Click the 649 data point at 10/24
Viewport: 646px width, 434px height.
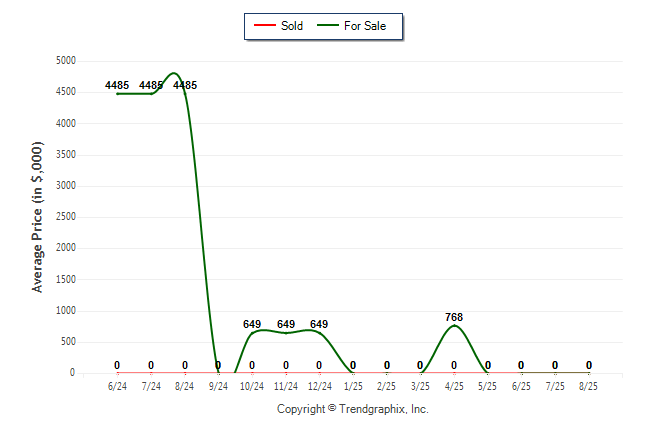[x=252, y=333]
